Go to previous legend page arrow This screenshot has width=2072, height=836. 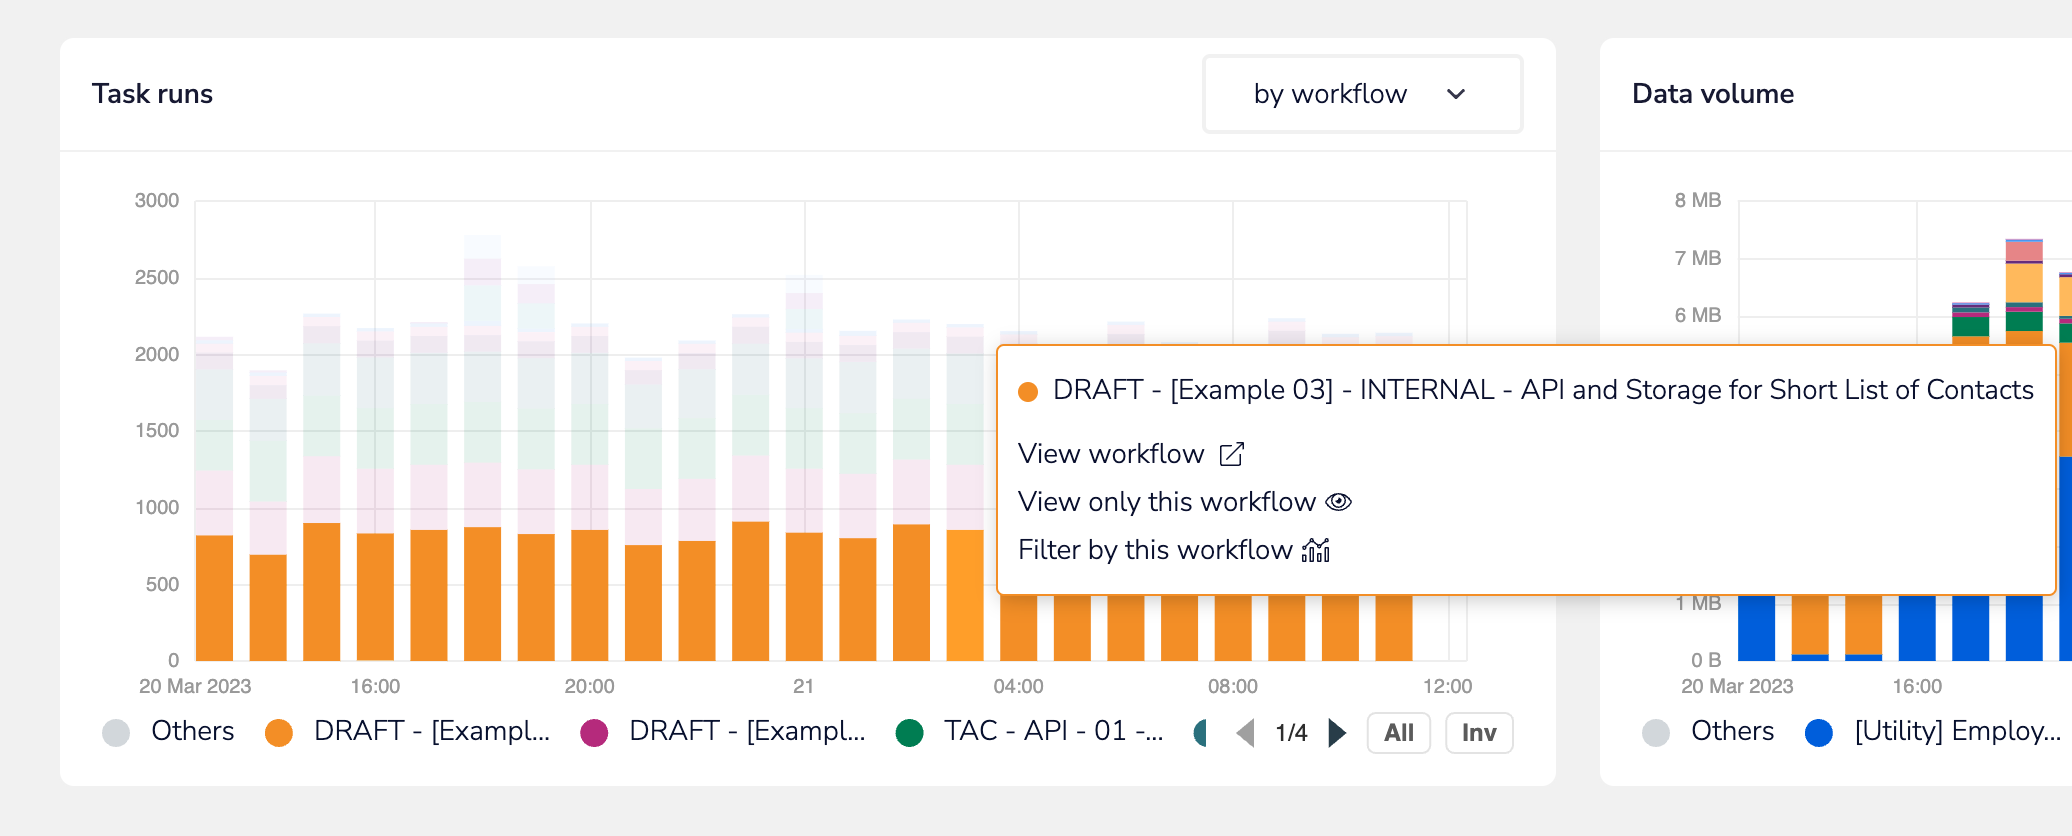1245,733
